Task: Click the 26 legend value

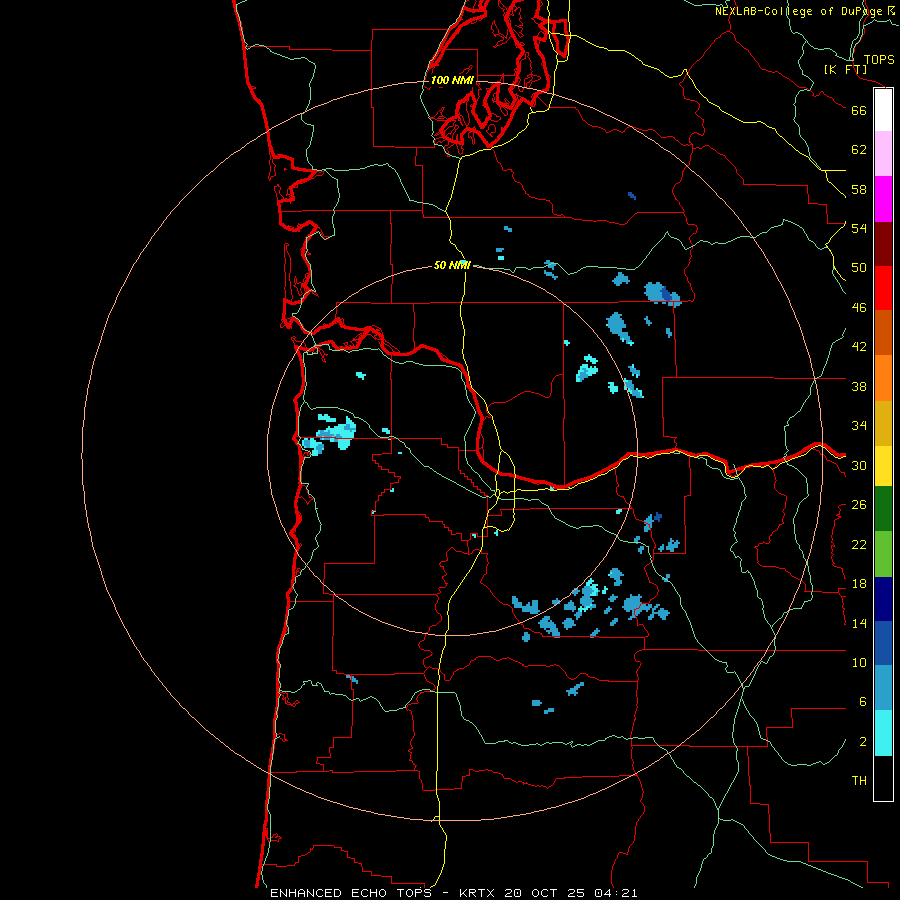Action: [x=859, y=505]
